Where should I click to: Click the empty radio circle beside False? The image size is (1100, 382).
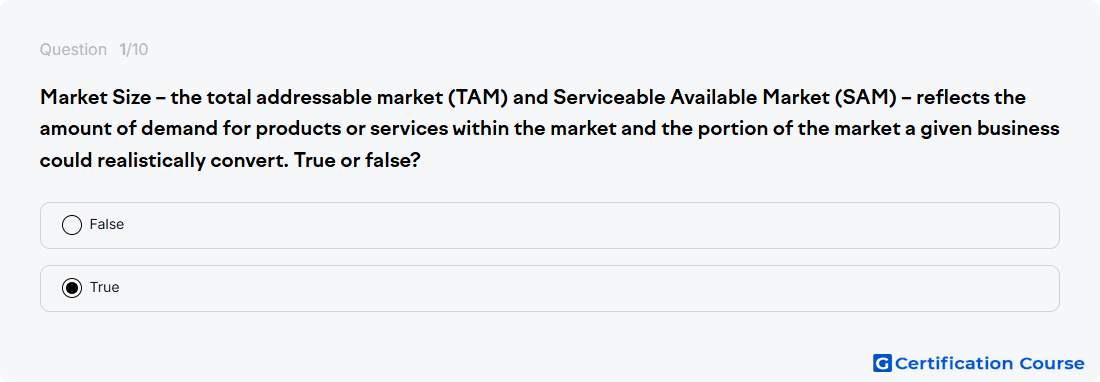(x=72, y=225)
